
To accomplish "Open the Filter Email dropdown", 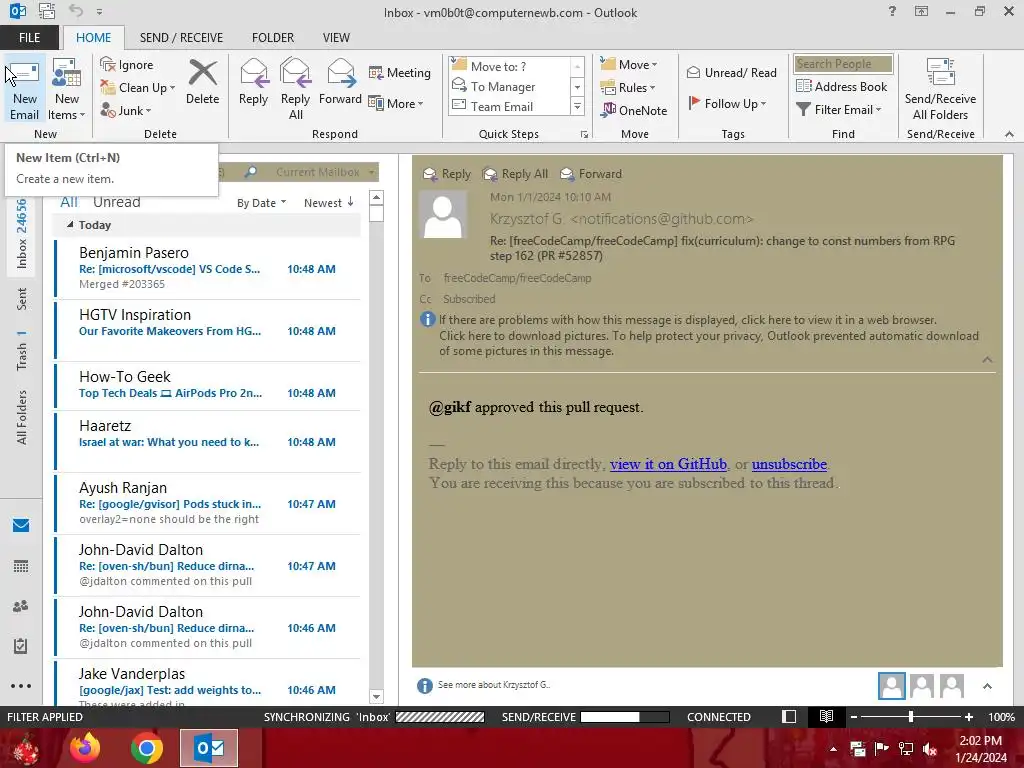I will click(839, 110).
